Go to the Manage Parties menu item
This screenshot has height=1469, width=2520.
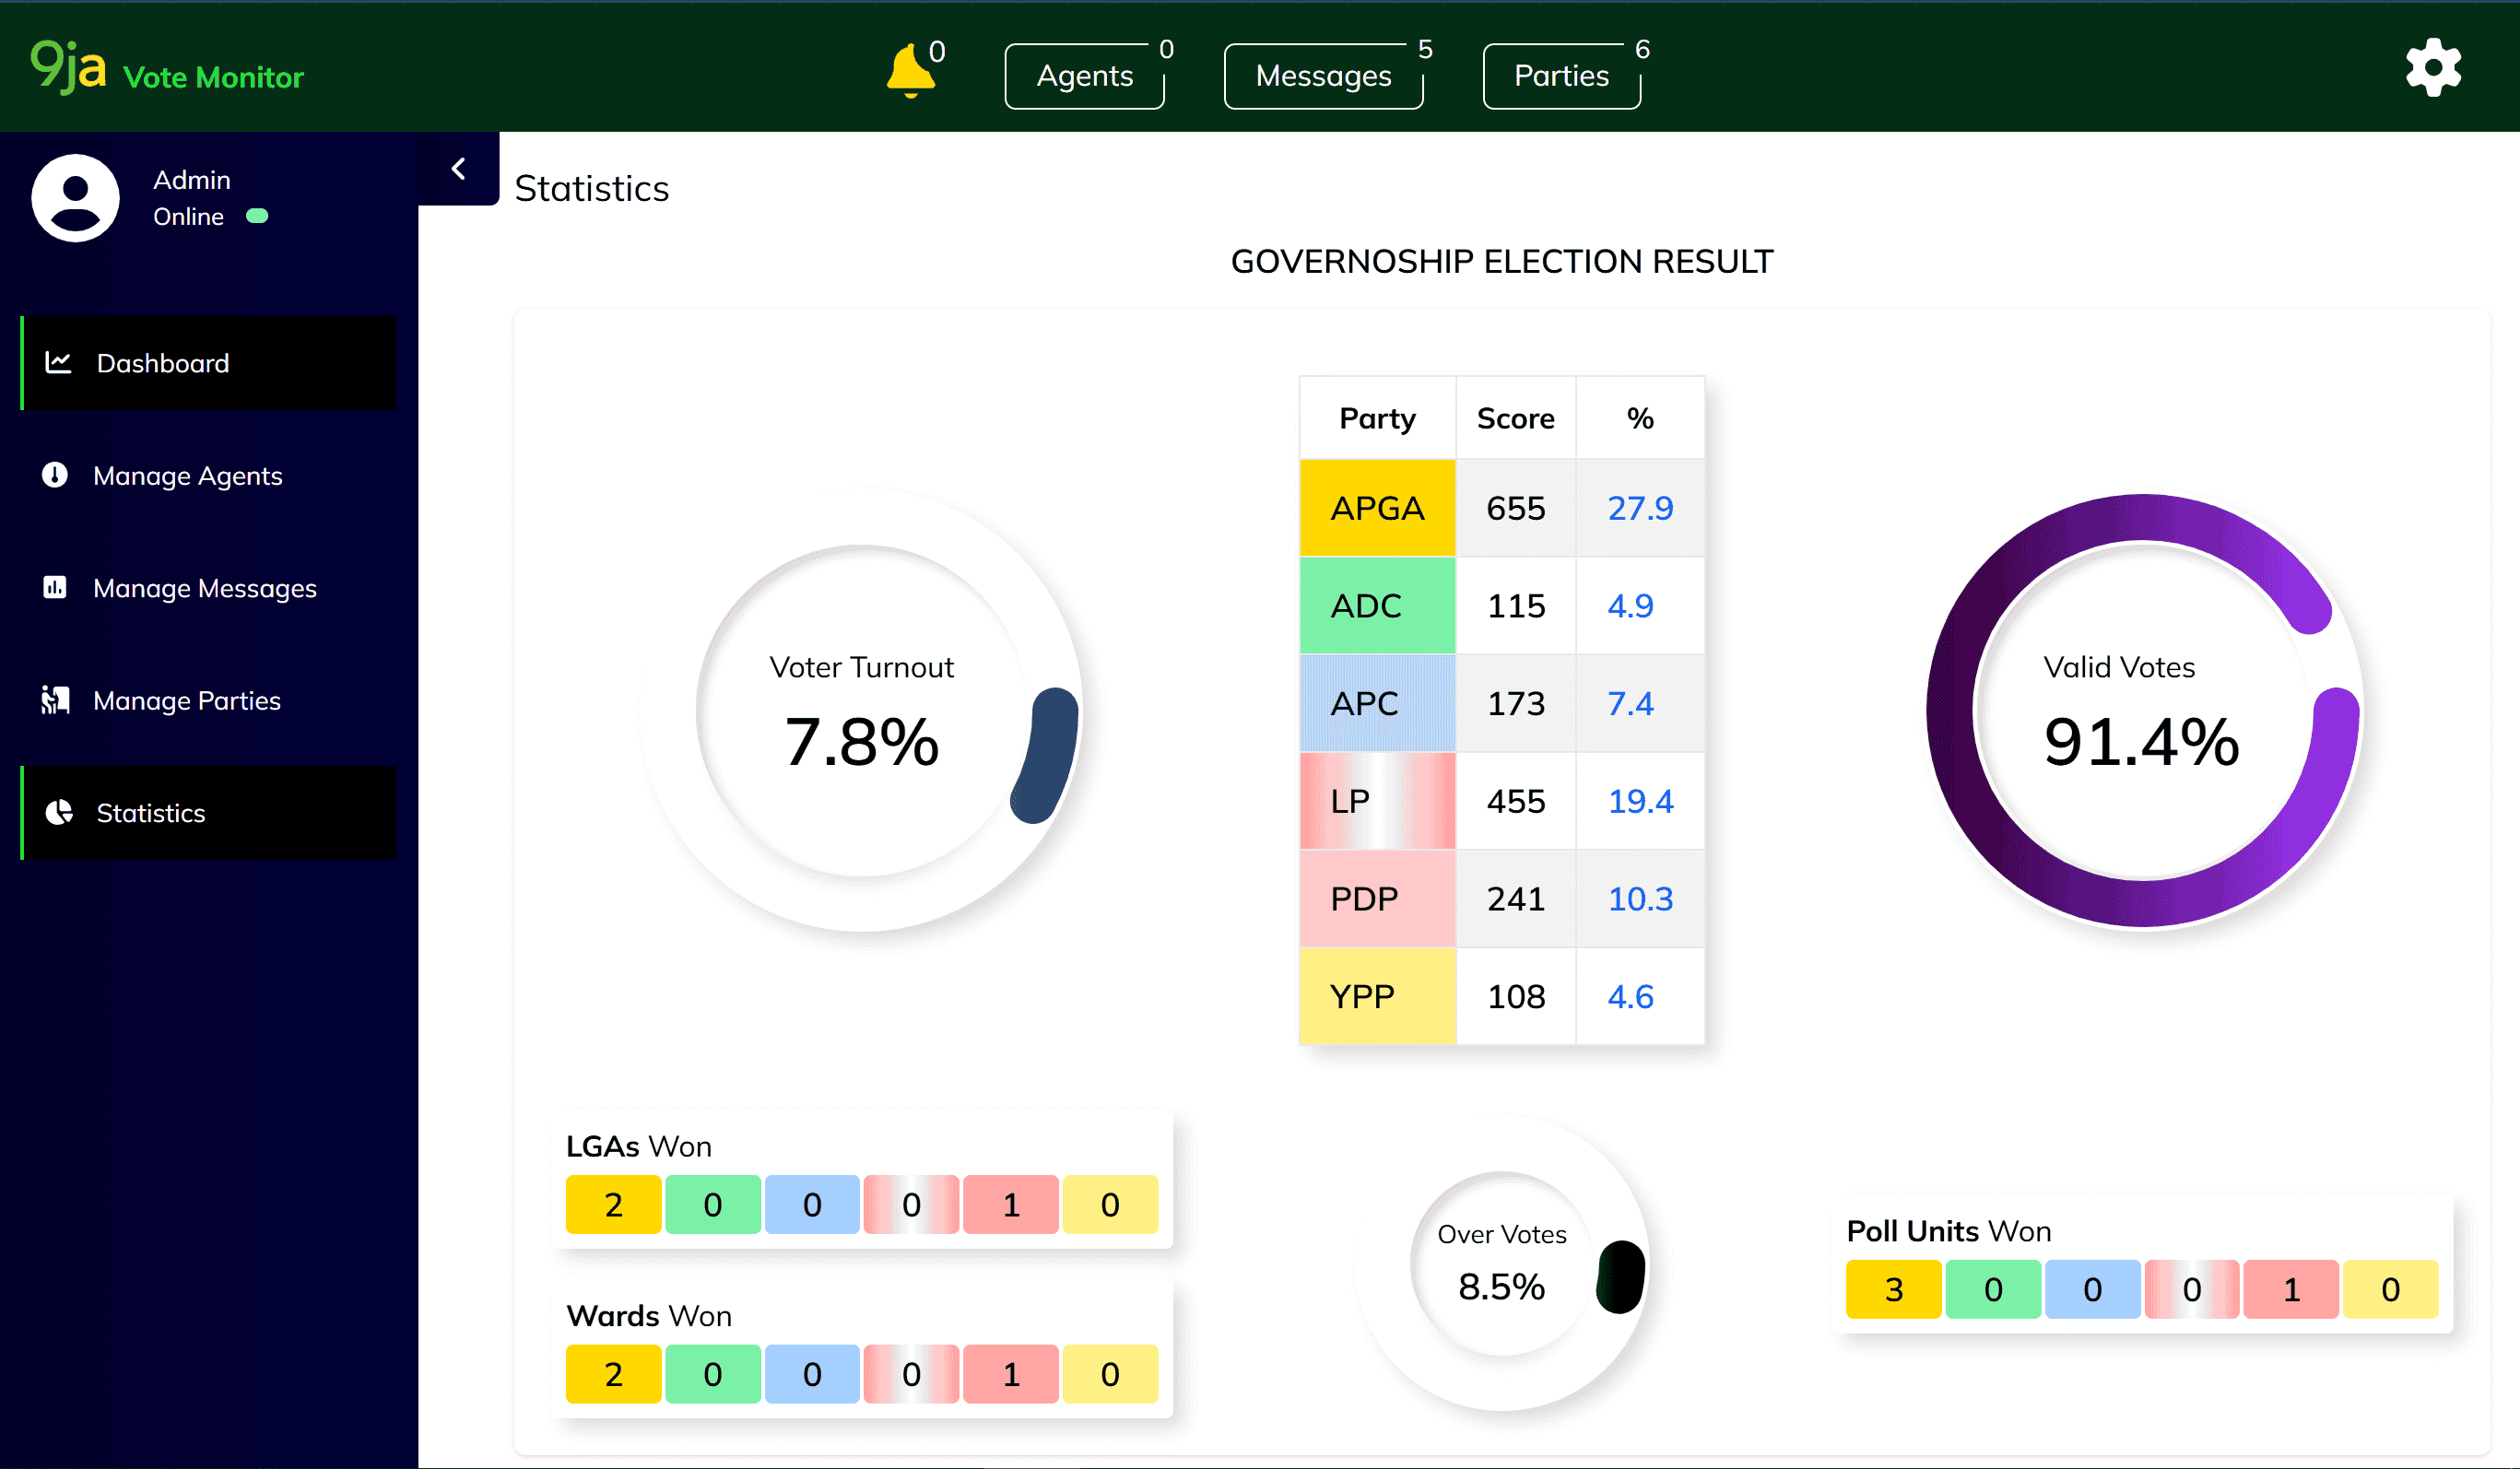tap(187, 700)
